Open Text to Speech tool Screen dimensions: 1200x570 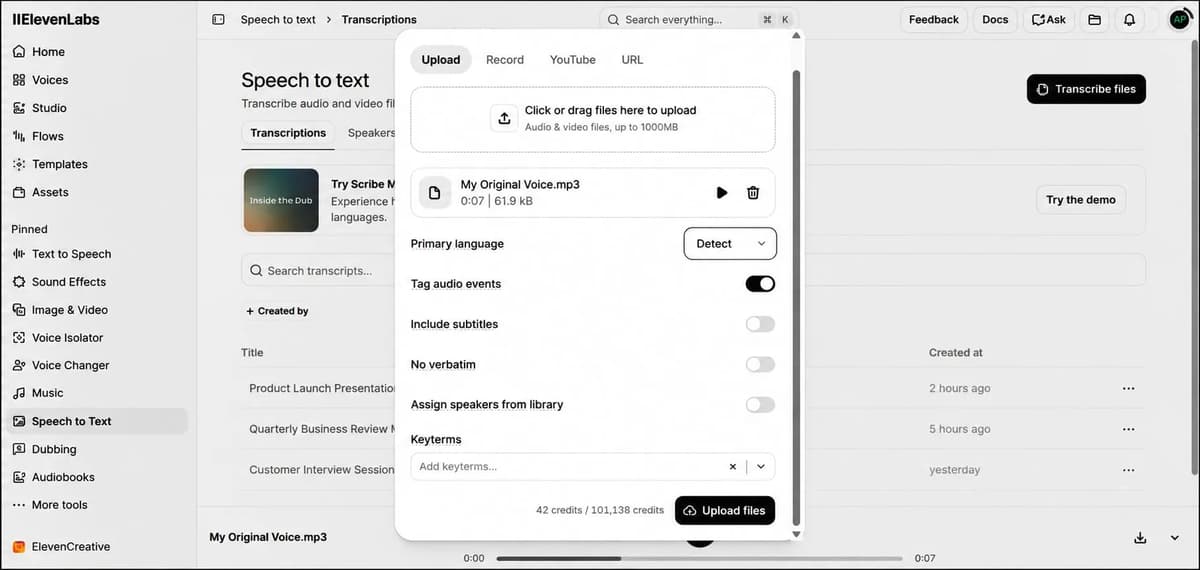(x=71, y=254)
